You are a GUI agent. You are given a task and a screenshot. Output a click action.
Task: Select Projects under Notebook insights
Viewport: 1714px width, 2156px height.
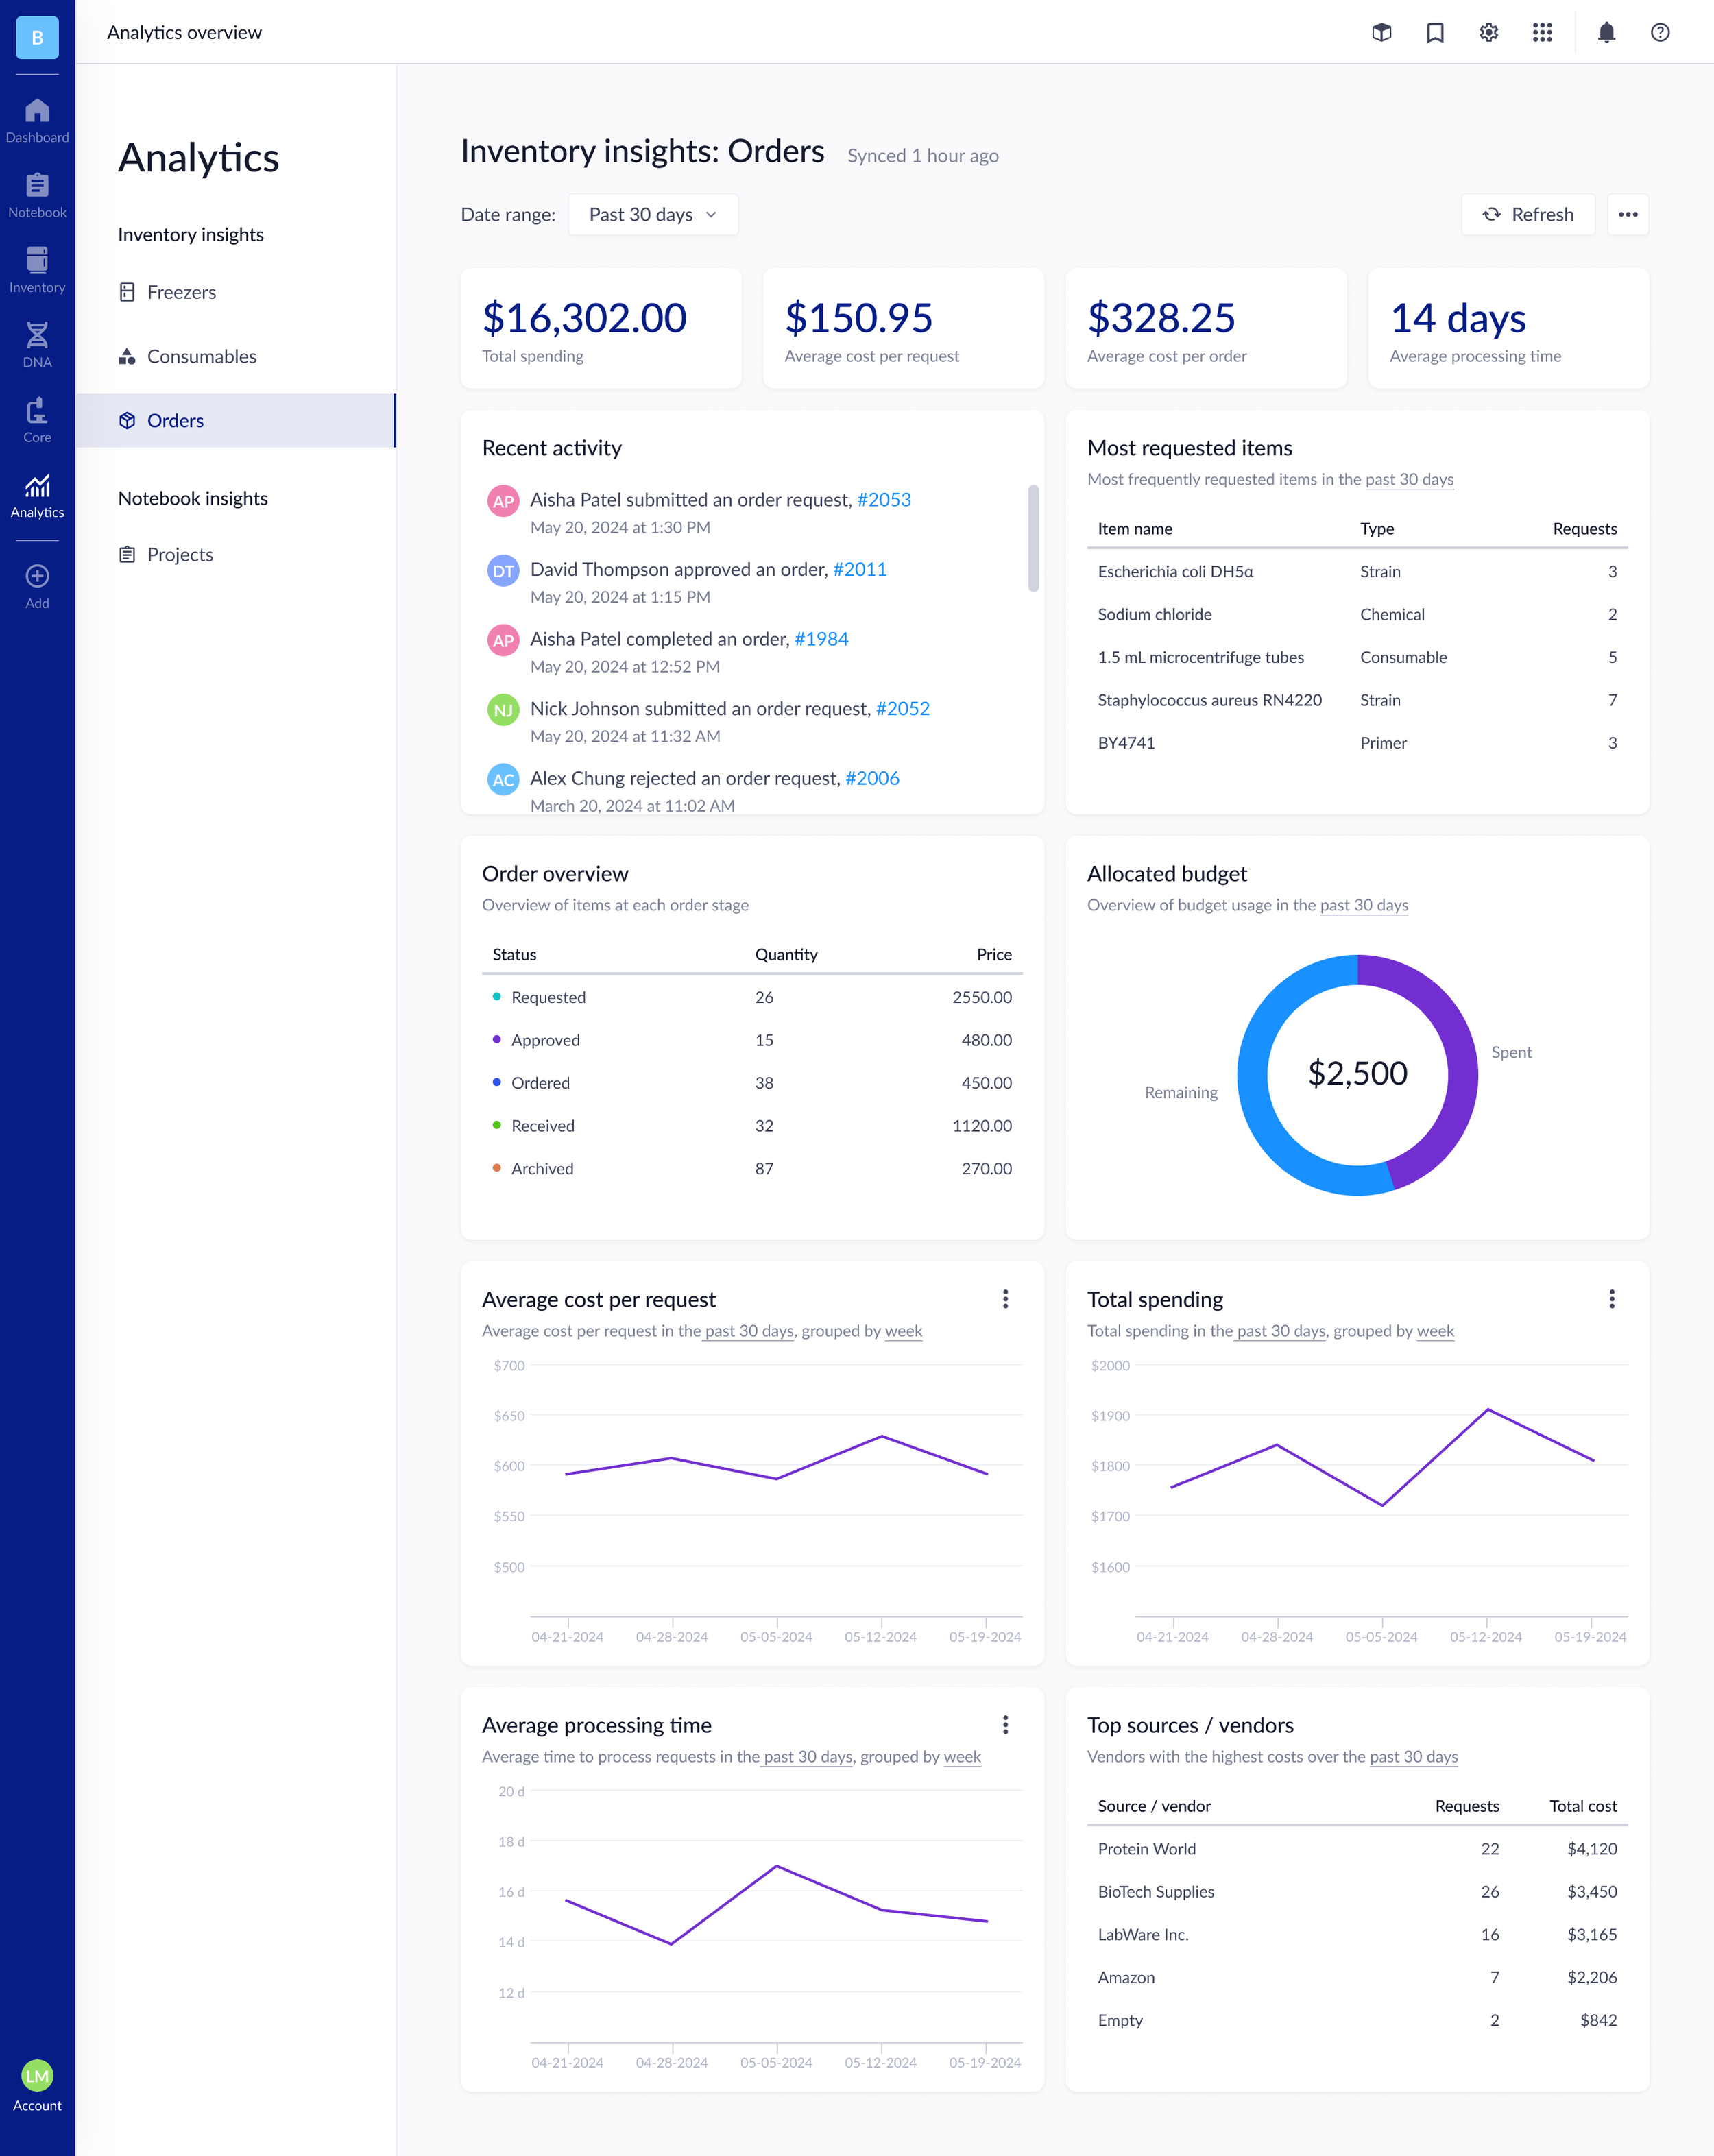(180, 554)
